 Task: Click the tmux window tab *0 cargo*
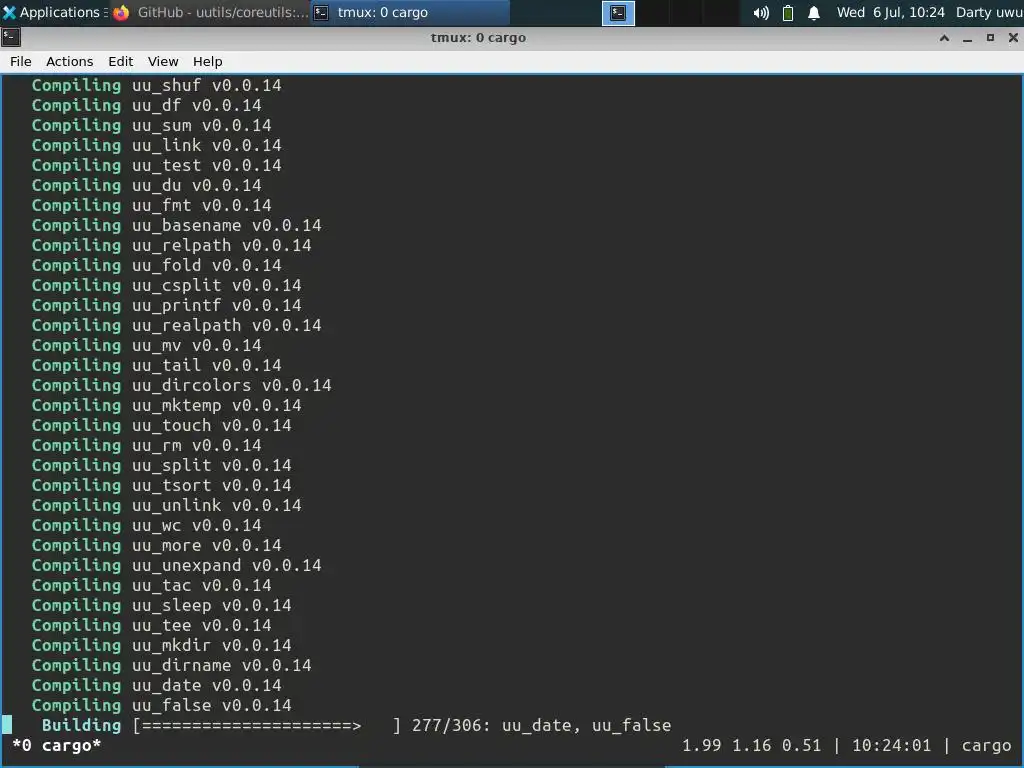[x=57, y=745]
